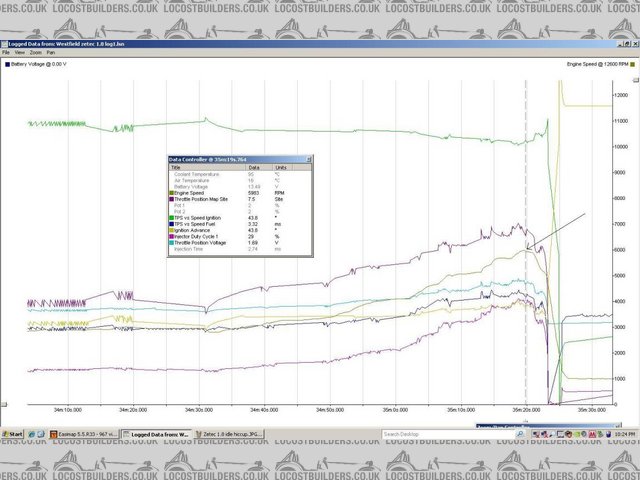Select the Pot 2 row
The height and width of the screenshot is (480, 640).
240,212
